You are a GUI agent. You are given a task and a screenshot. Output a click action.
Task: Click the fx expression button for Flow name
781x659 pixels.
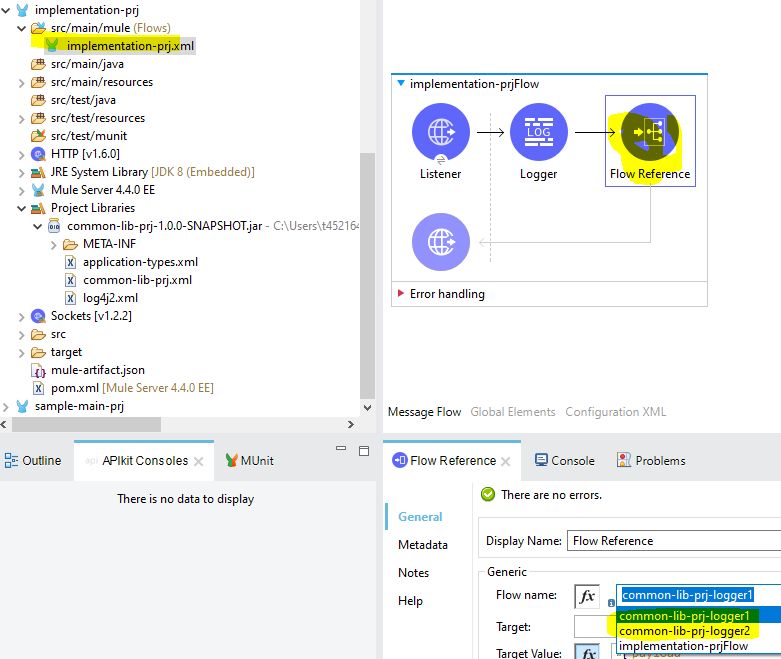587,596
